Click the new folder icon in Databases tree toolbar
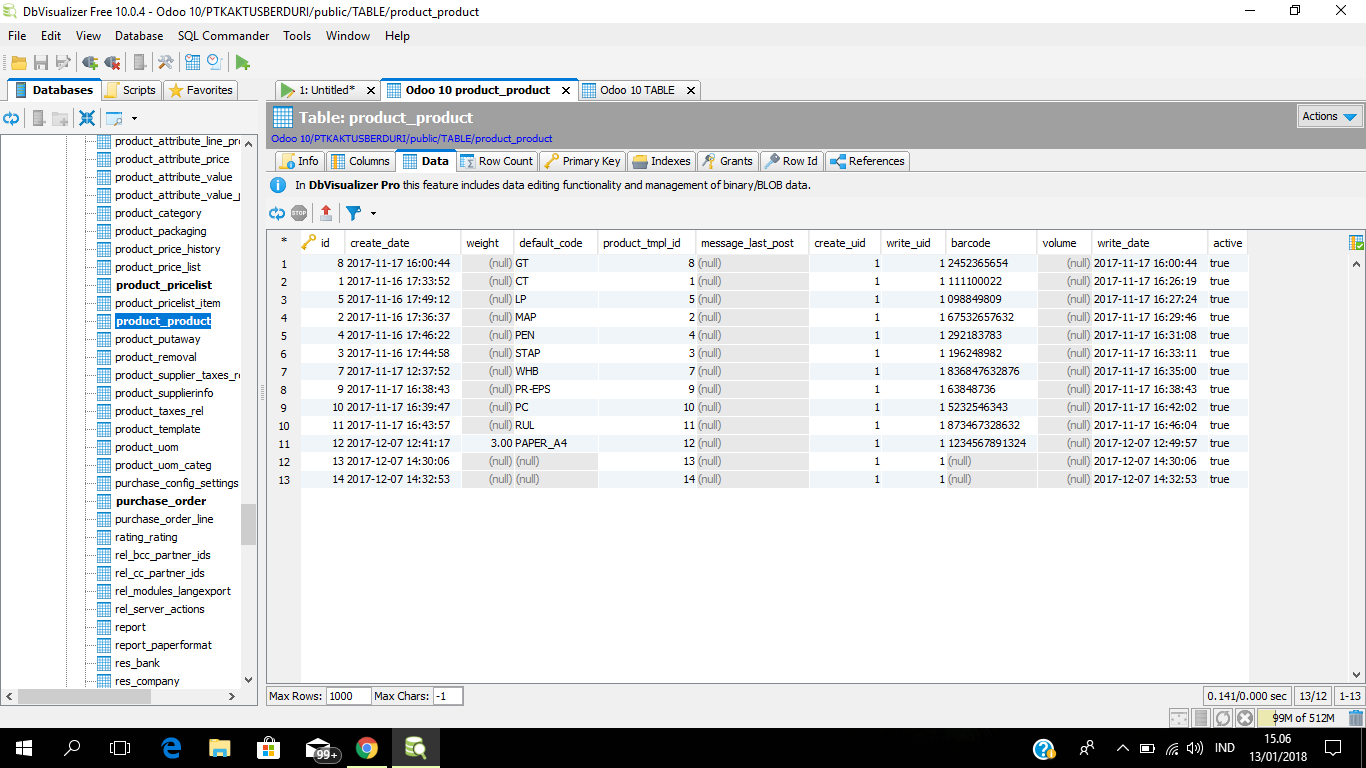Viewport: 1366px width, 768px height. (x=60, y=118)
